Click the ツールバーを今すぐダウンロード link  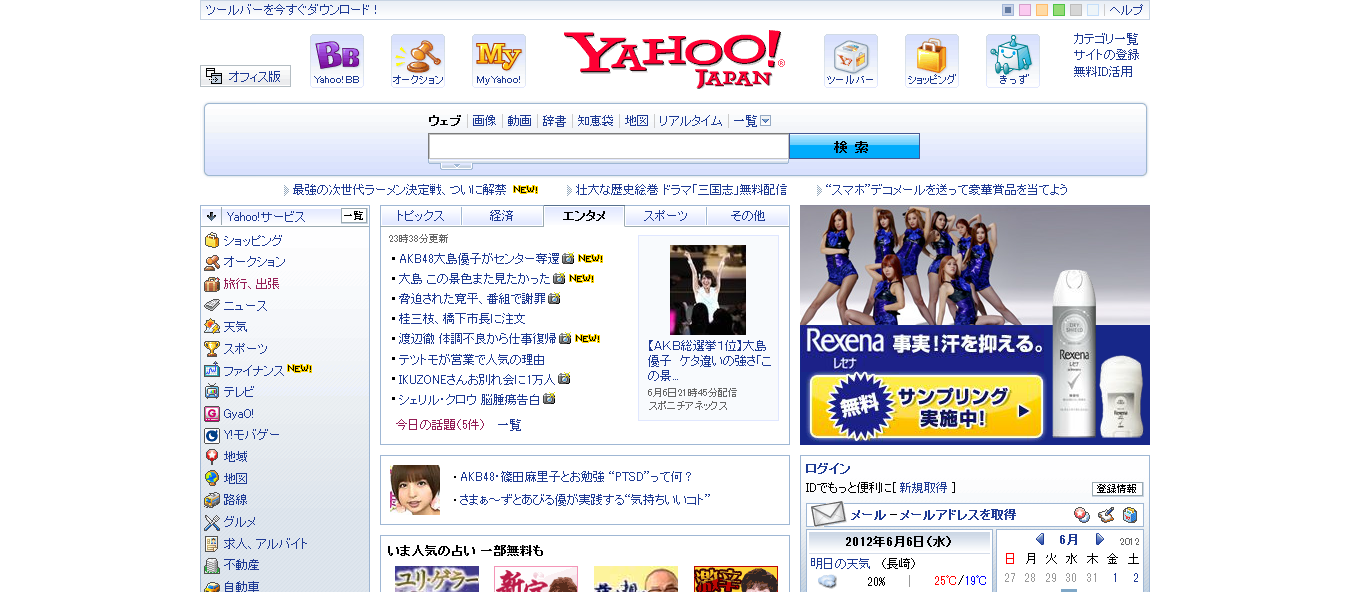pos(292,10)
